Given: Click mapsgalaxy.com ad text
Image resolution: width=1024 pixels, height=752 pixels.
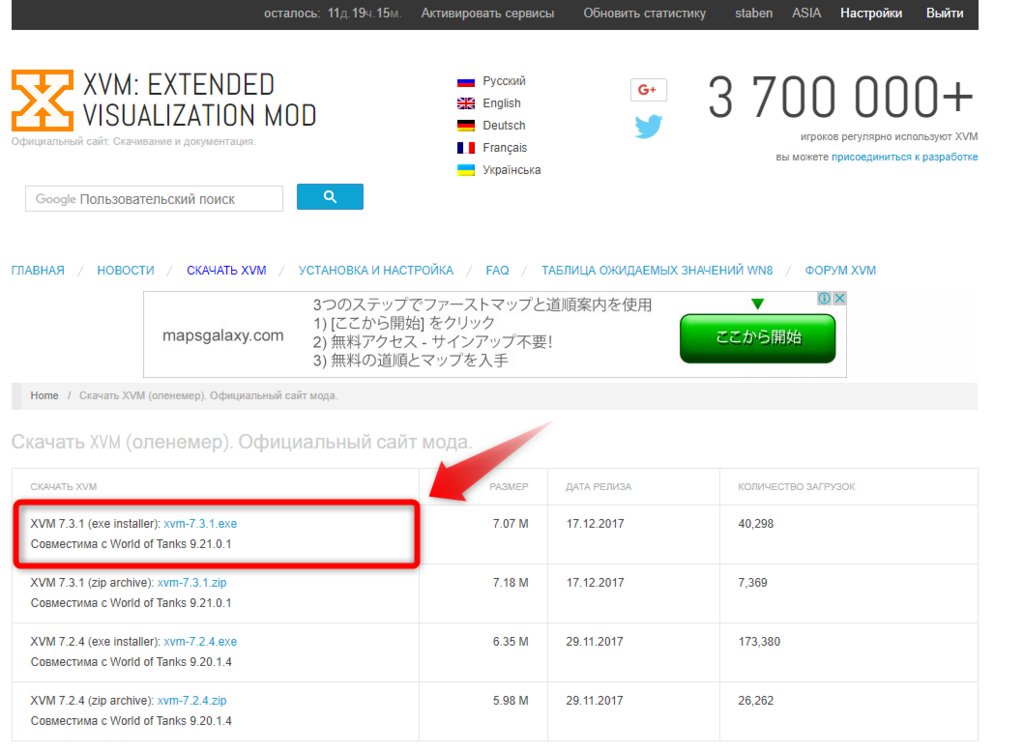Looking at the screenshot, I should (x=223, y=336).
